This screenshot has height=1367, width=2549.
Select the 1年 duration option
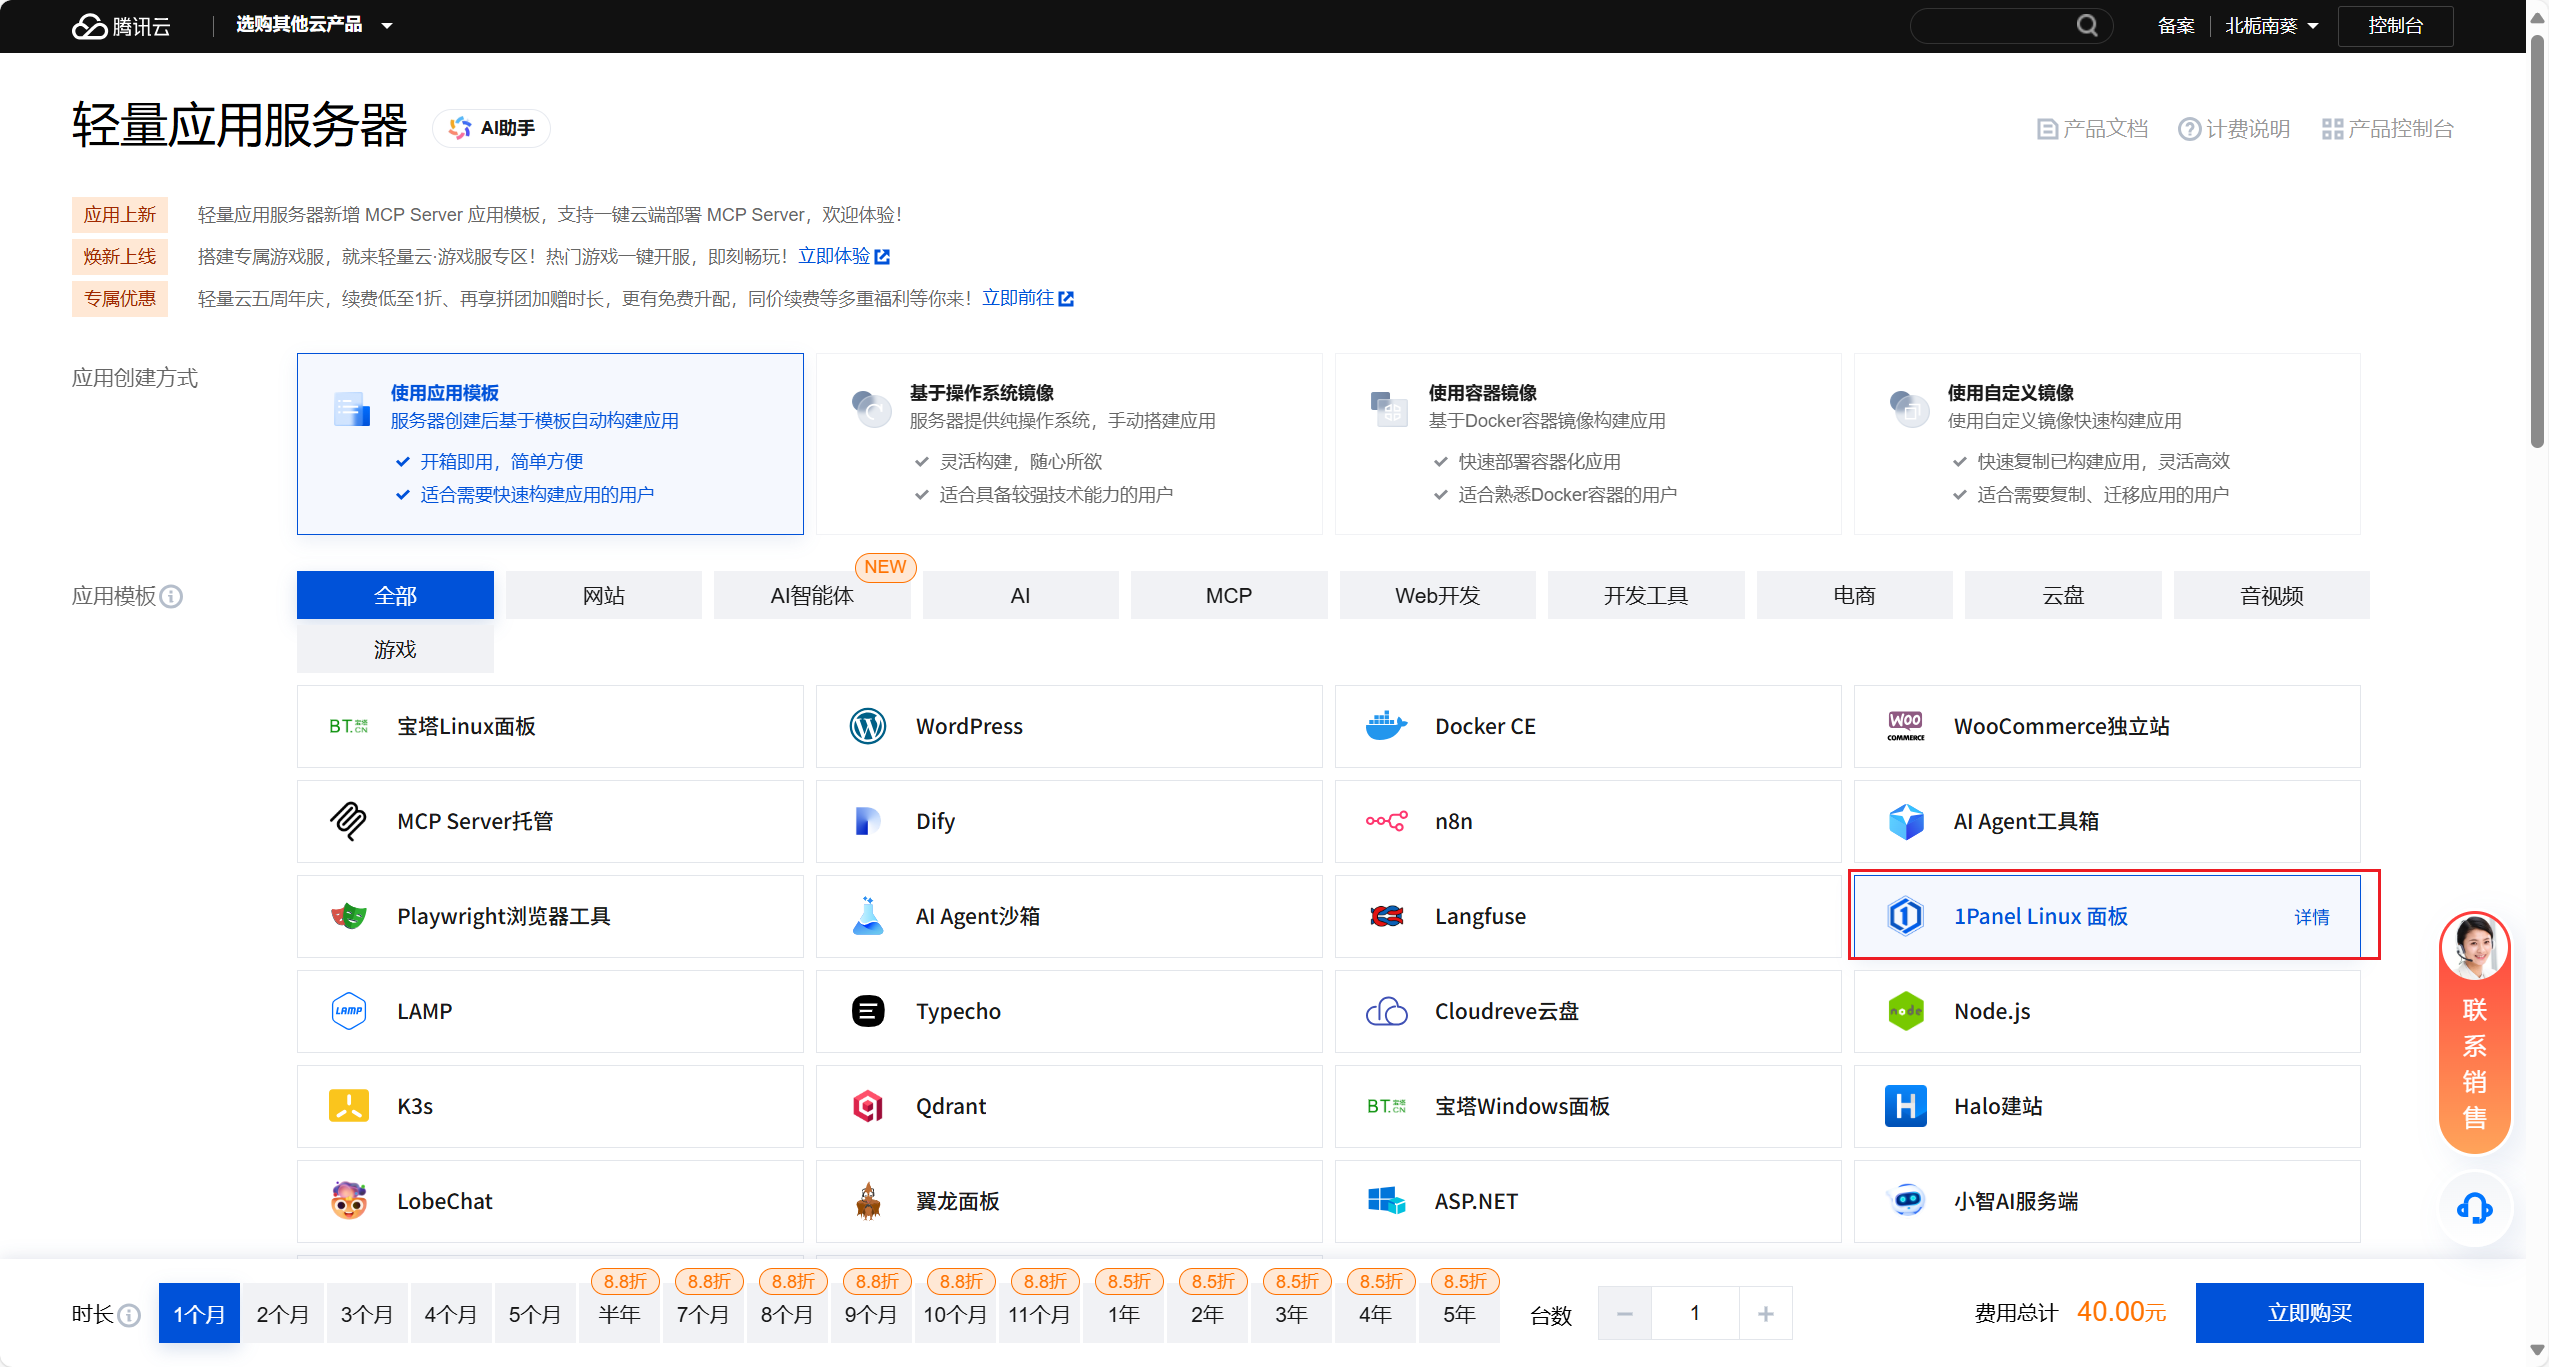1123,1314
